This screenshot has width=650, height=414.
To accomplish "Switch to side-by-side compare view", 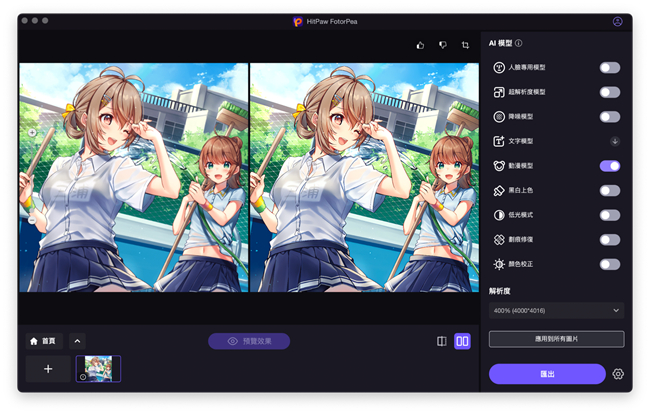I will point(462,341).
